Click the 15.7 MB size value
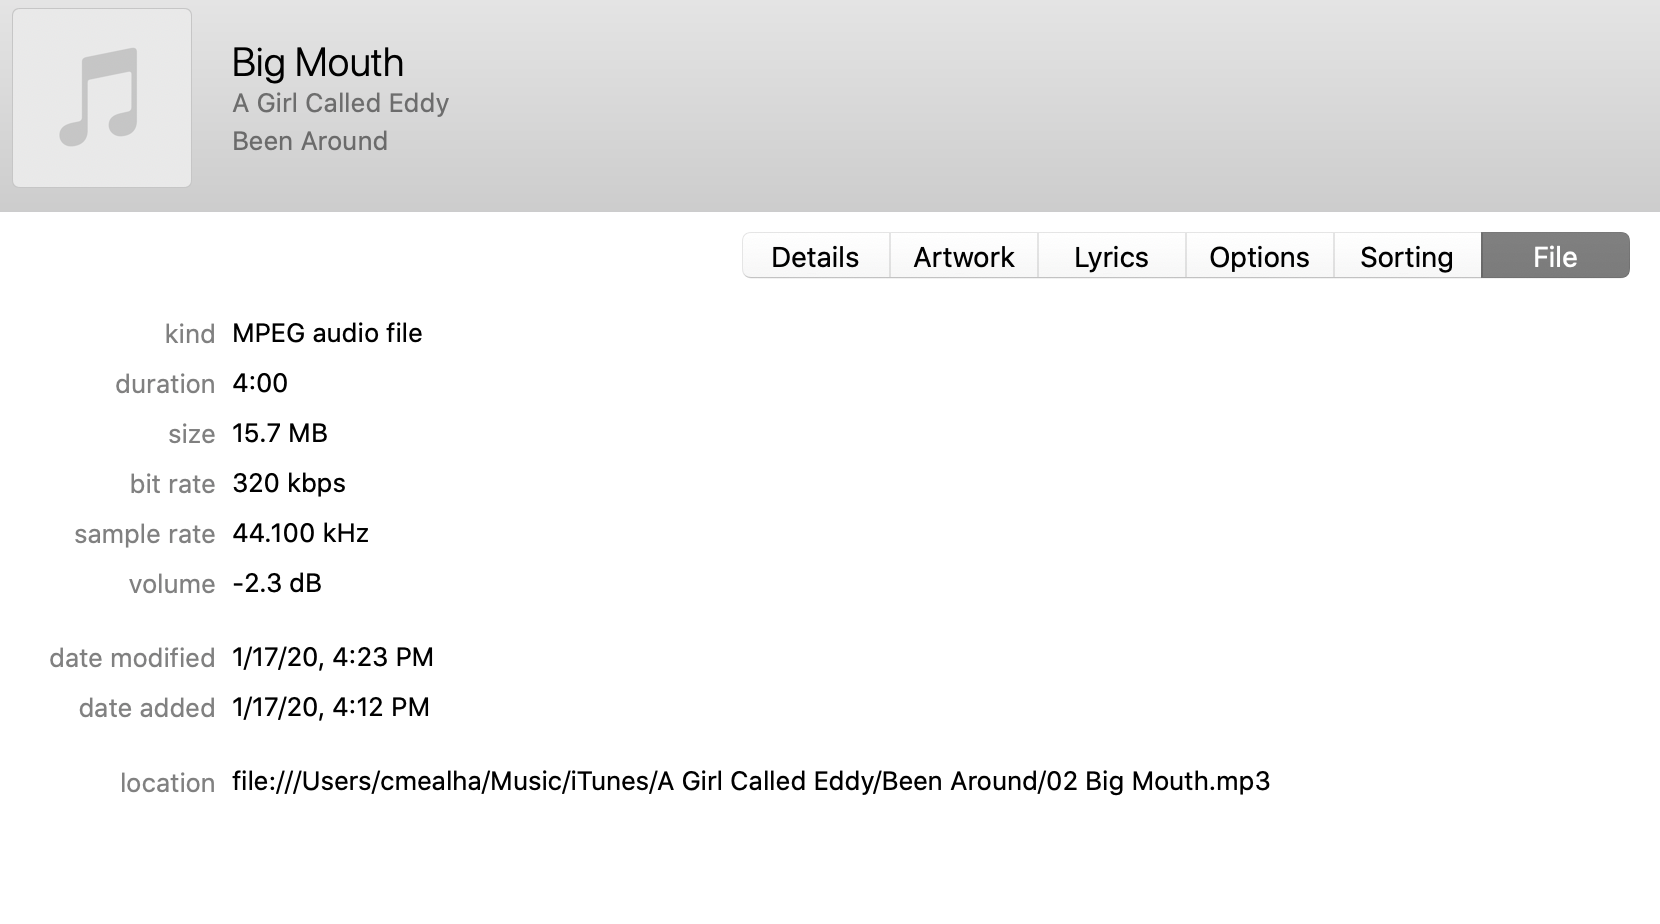Screen dimensions: 1660x924 (x=280, y=433)
